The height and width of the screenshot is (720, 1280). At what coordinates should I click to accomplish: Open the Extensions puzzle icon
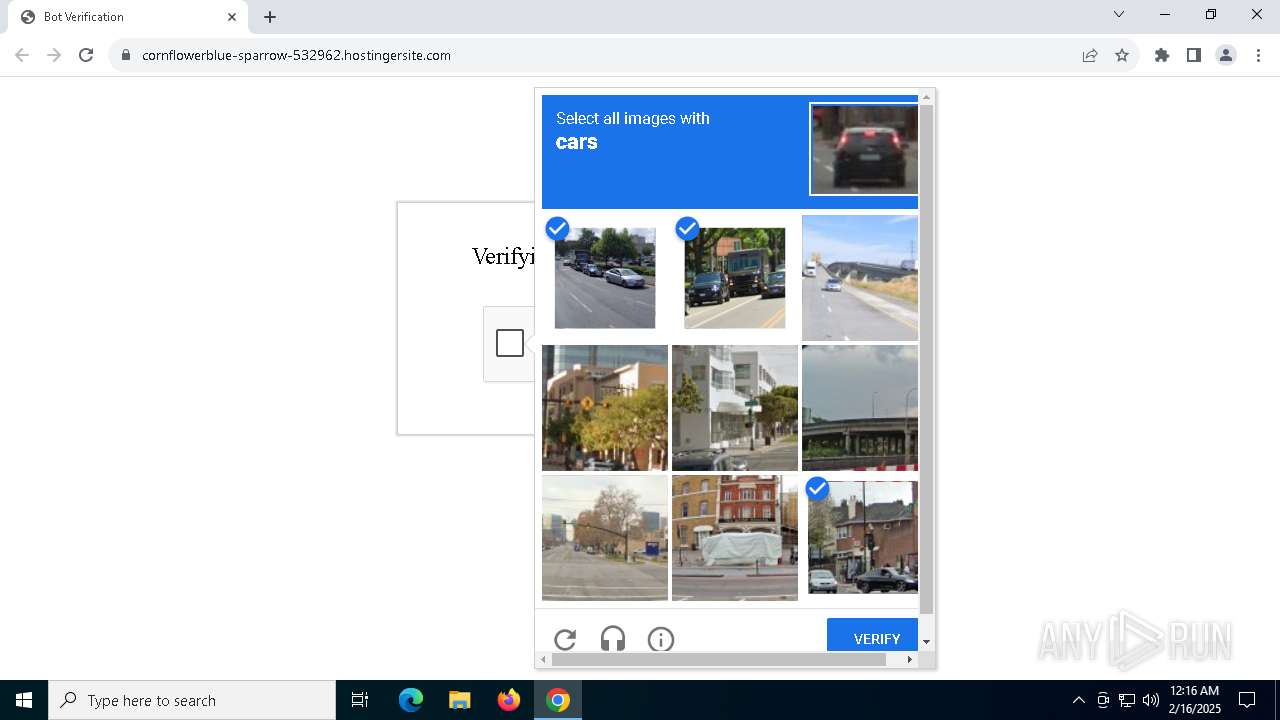click(1162, 55)
